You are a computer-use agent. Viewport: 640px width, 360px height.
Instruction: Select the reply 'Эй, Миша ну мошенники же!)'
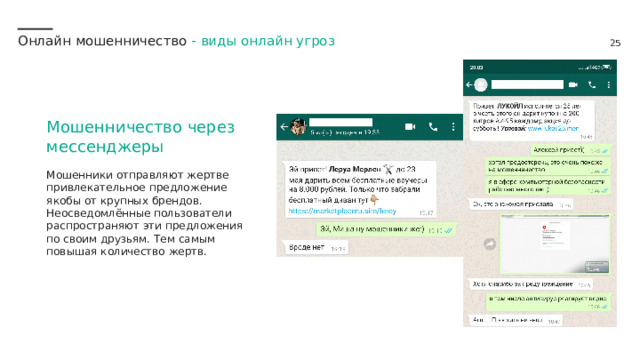(x=386, y=229)
